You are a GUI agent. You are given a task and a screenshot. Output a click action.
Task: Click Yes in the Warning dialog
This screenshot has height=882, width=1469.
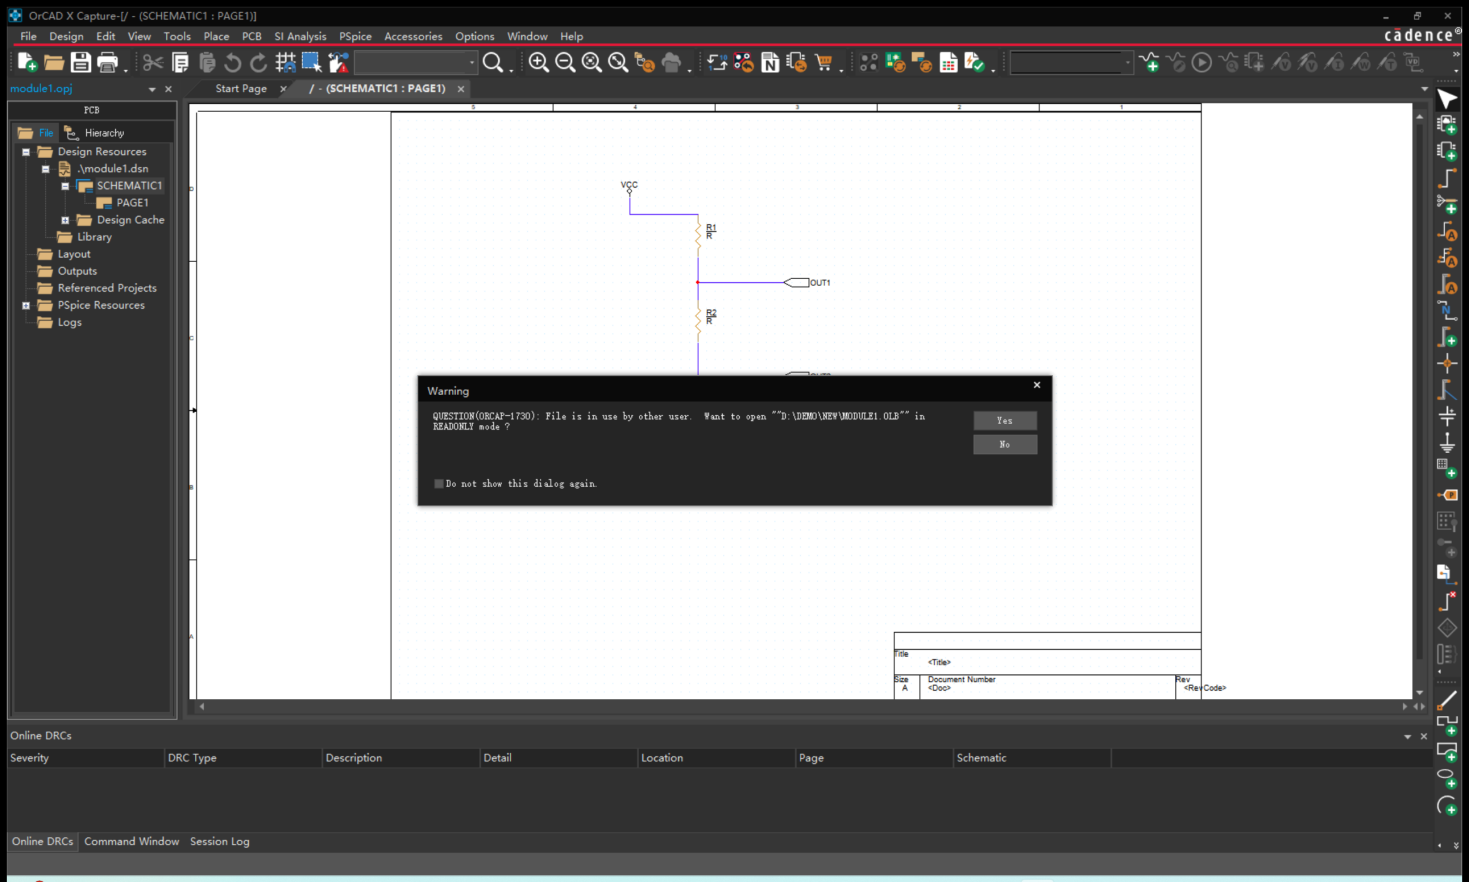pos(1005,421)
